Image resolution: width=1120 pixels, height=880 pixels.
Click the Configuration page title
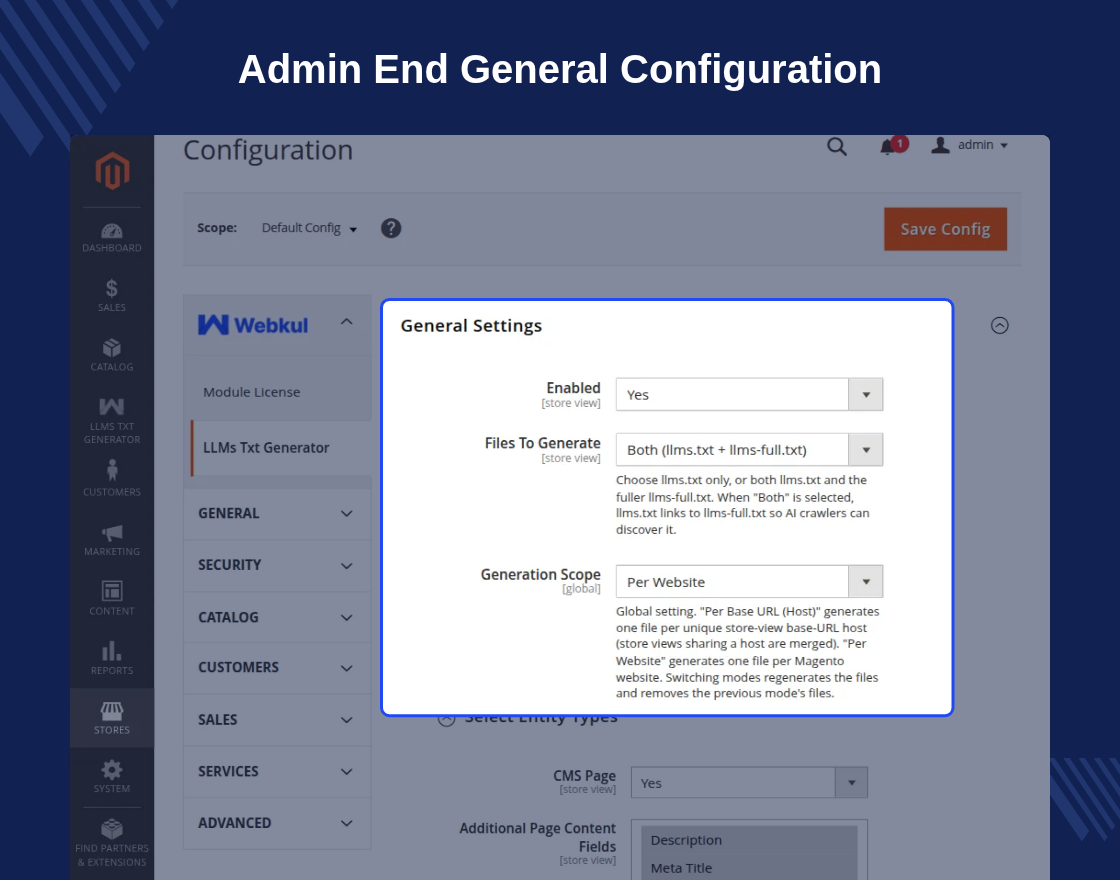tap(268, 151)
